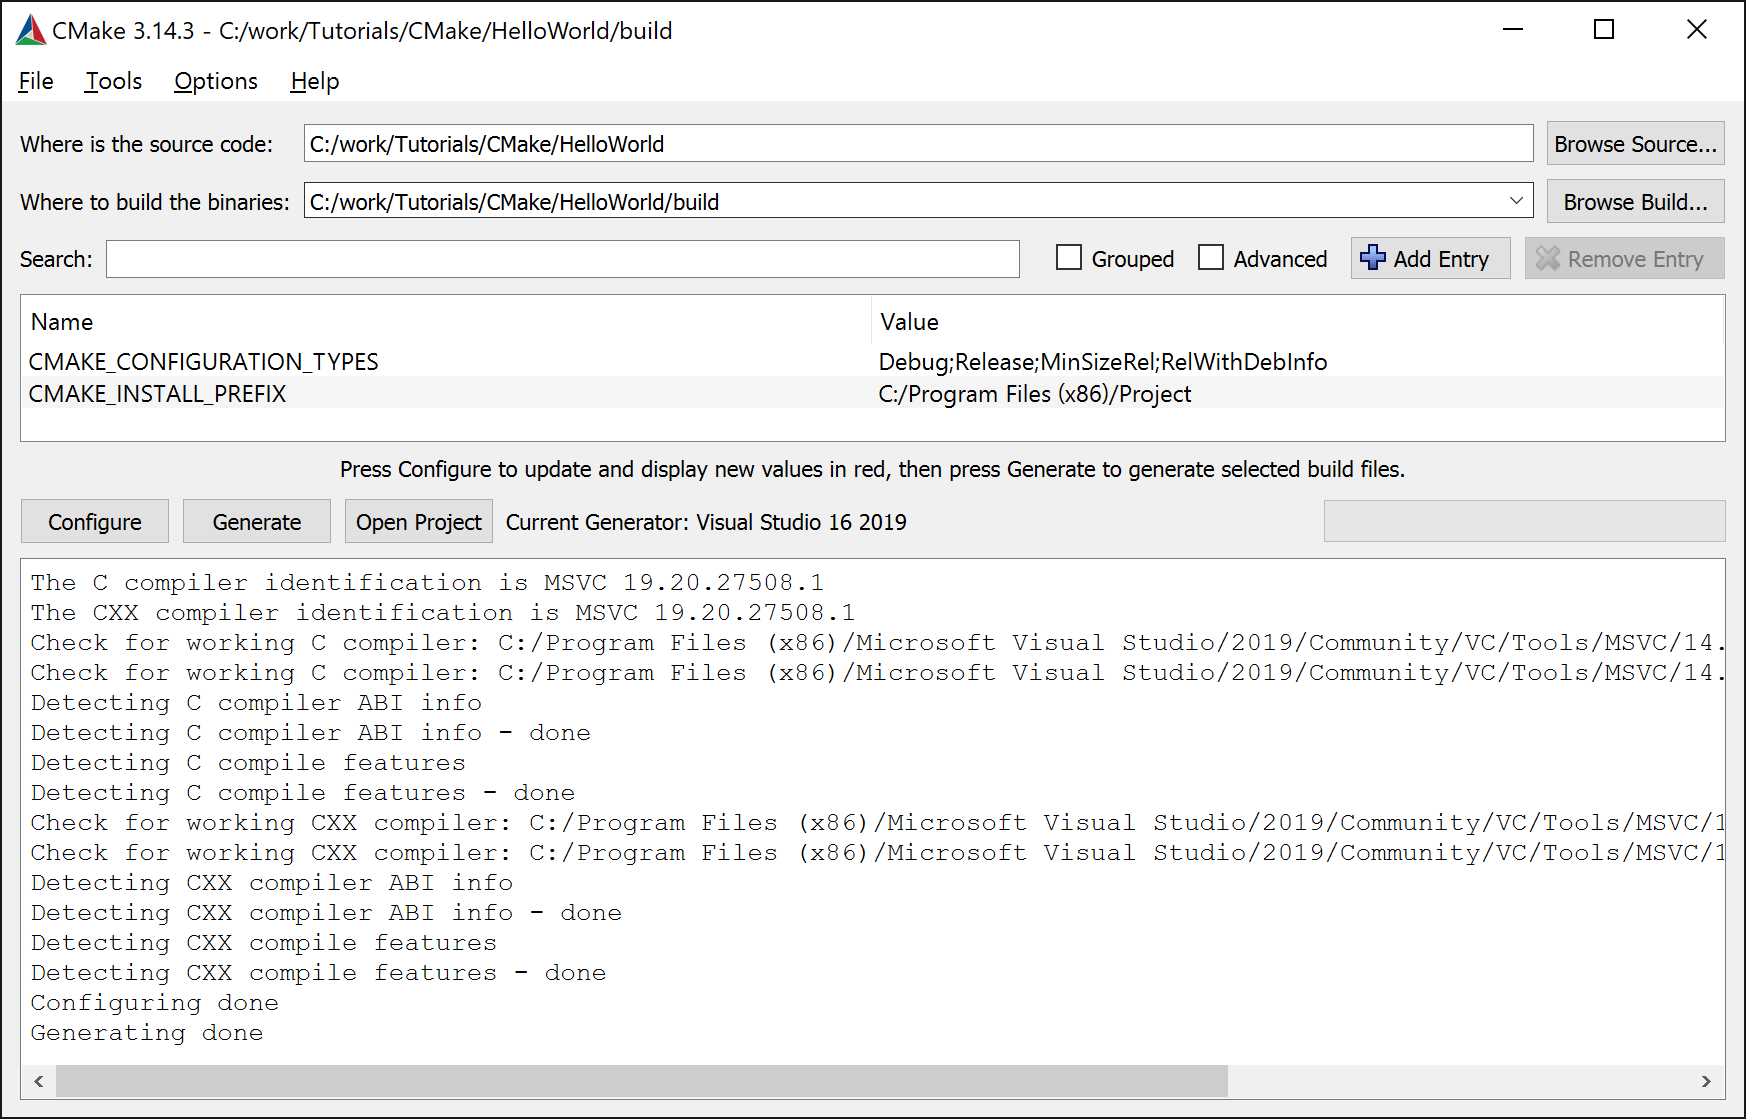Click the Search input field

point(560,259)
